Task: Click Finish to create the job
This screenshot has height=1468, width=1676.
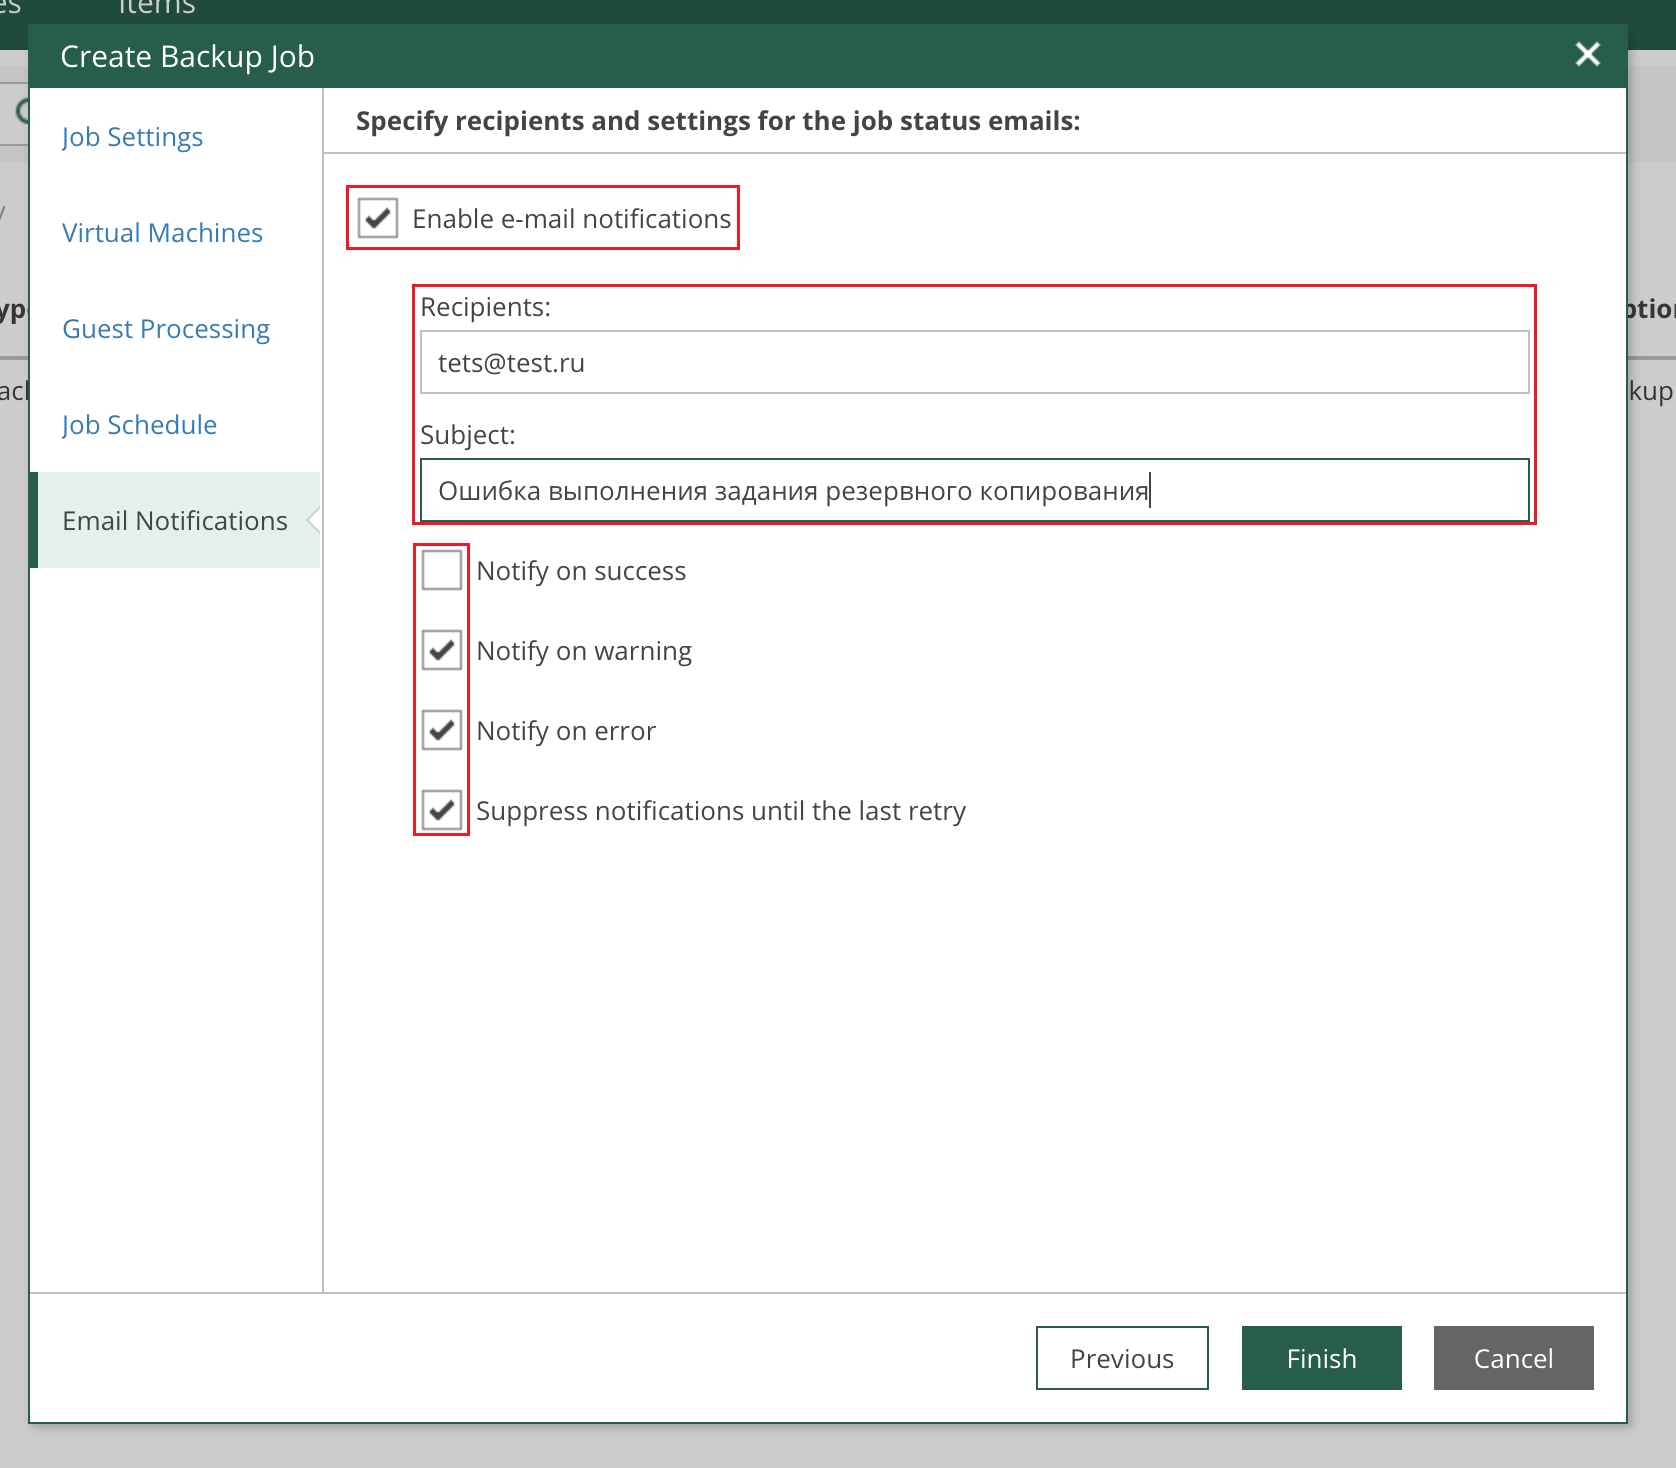Action: point(1321,1358)
